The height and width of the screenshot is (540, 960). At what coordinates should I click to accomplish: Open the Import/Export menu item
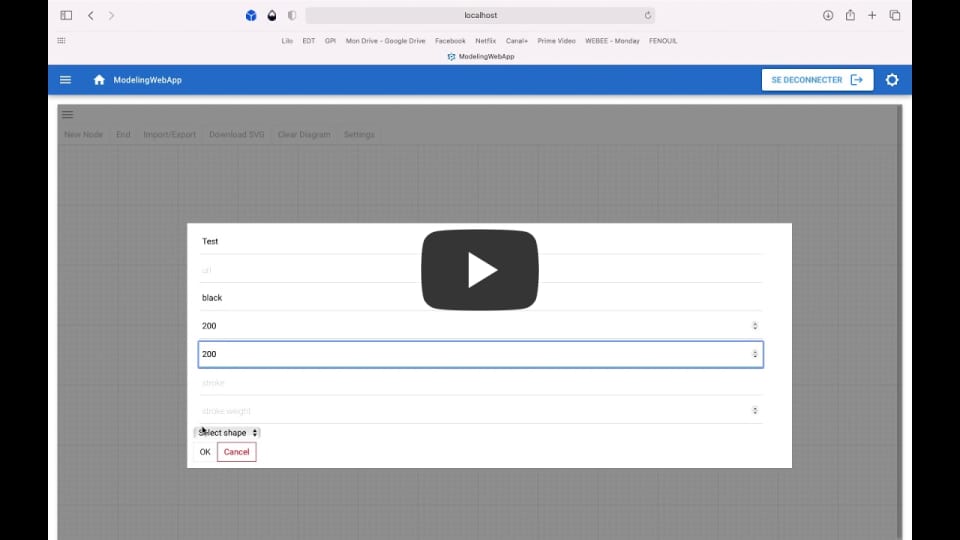point(170,135)
